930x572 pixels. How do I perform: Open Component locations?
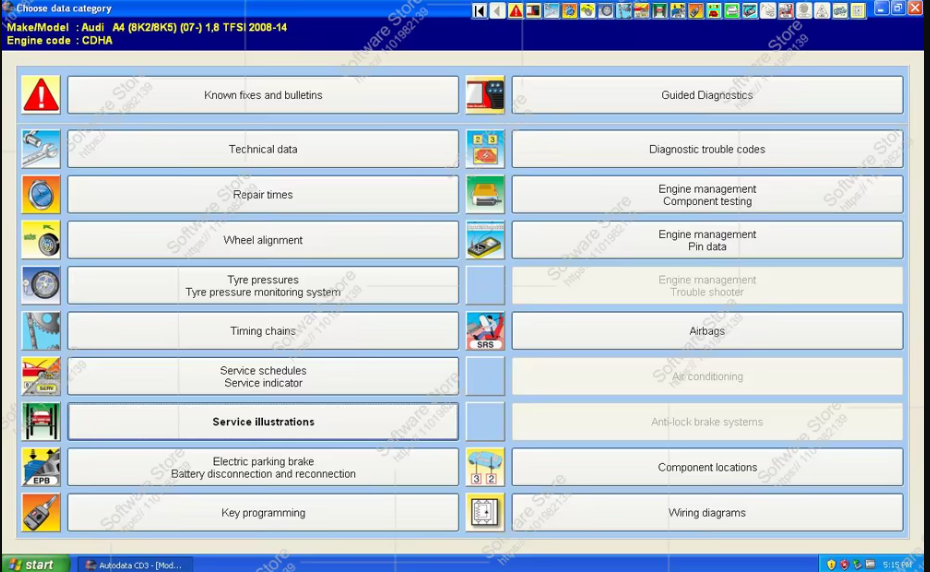click(x=707, y=467)
